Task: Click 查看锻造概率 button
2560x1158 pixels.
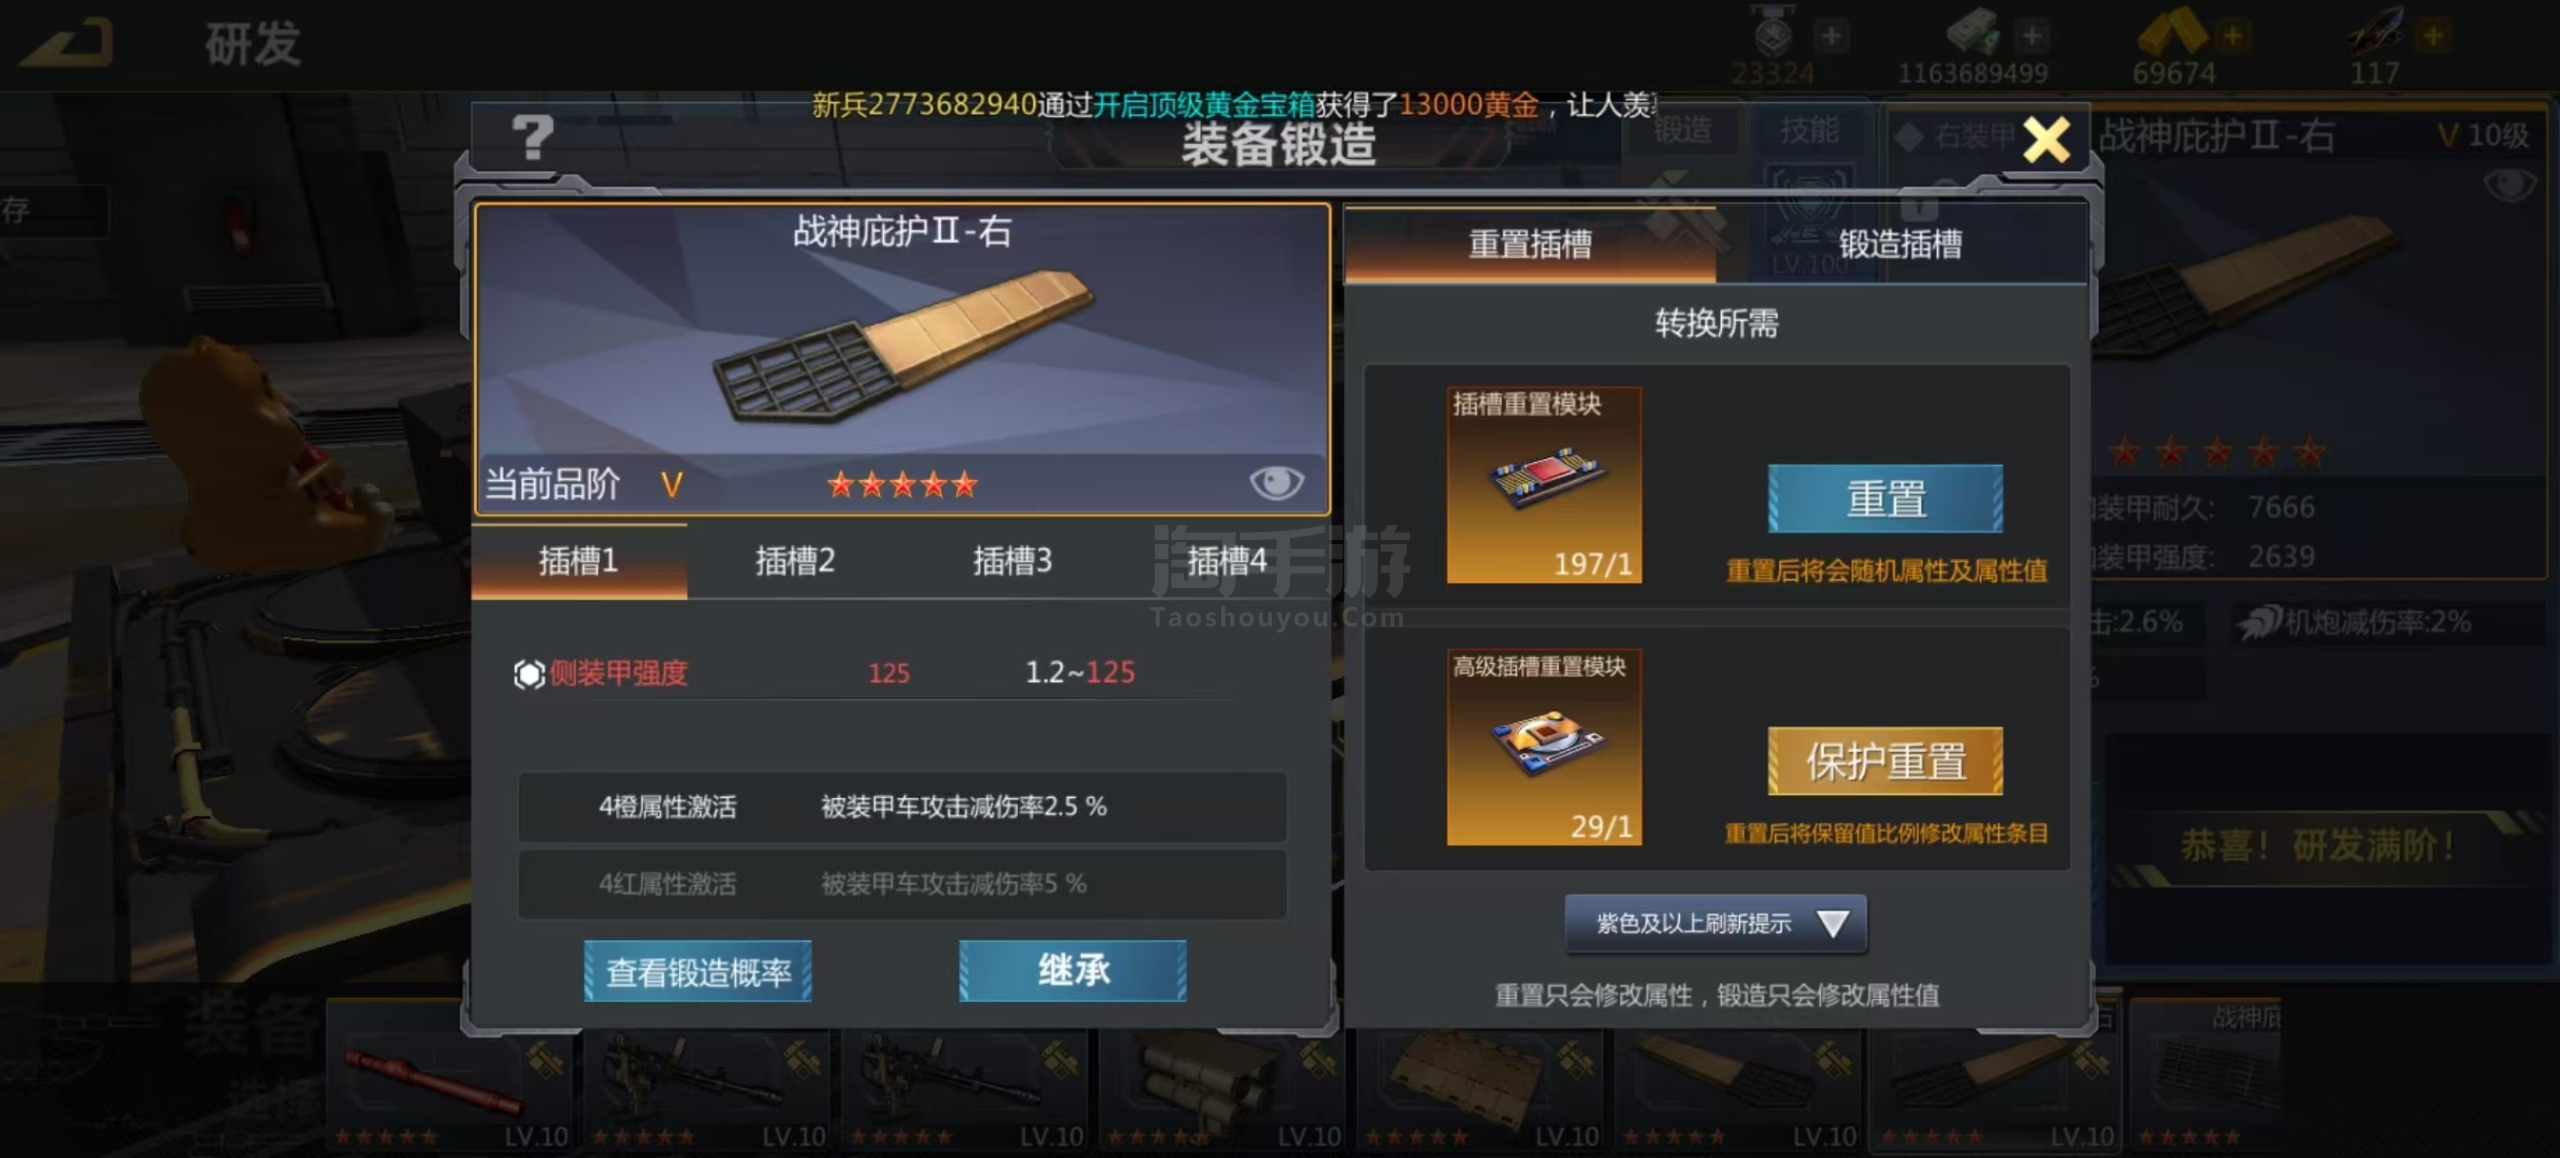Action: click(x=698, y=971)
